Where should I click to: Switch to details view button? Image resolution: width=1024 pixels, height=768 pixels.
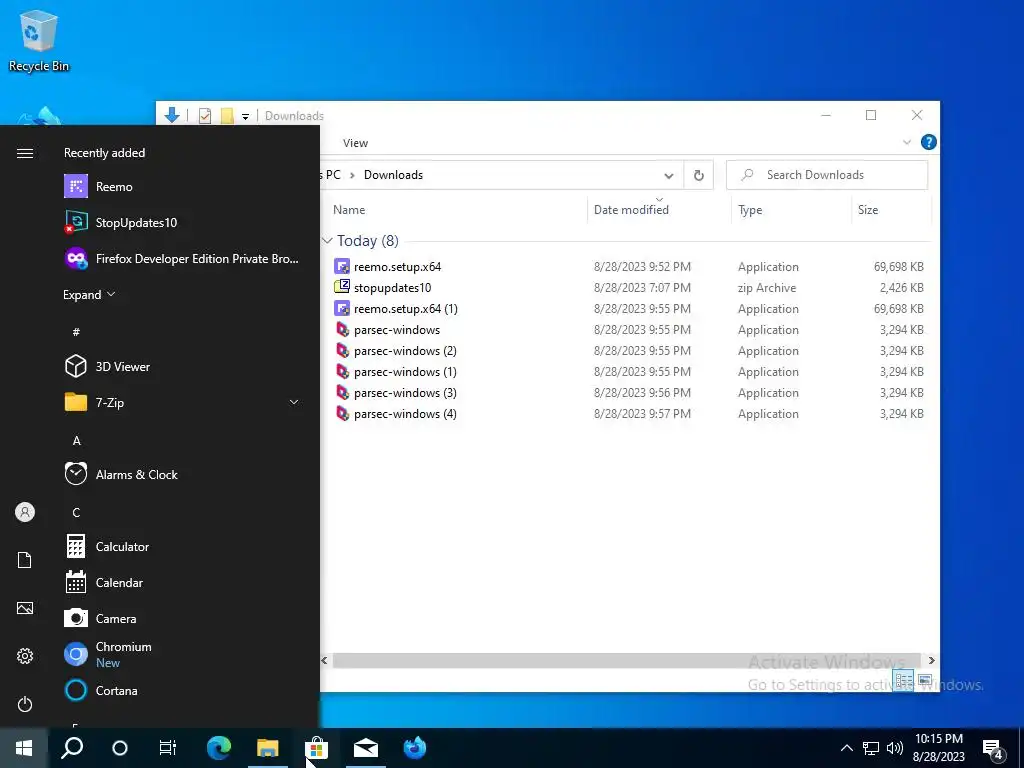[904, 680]
